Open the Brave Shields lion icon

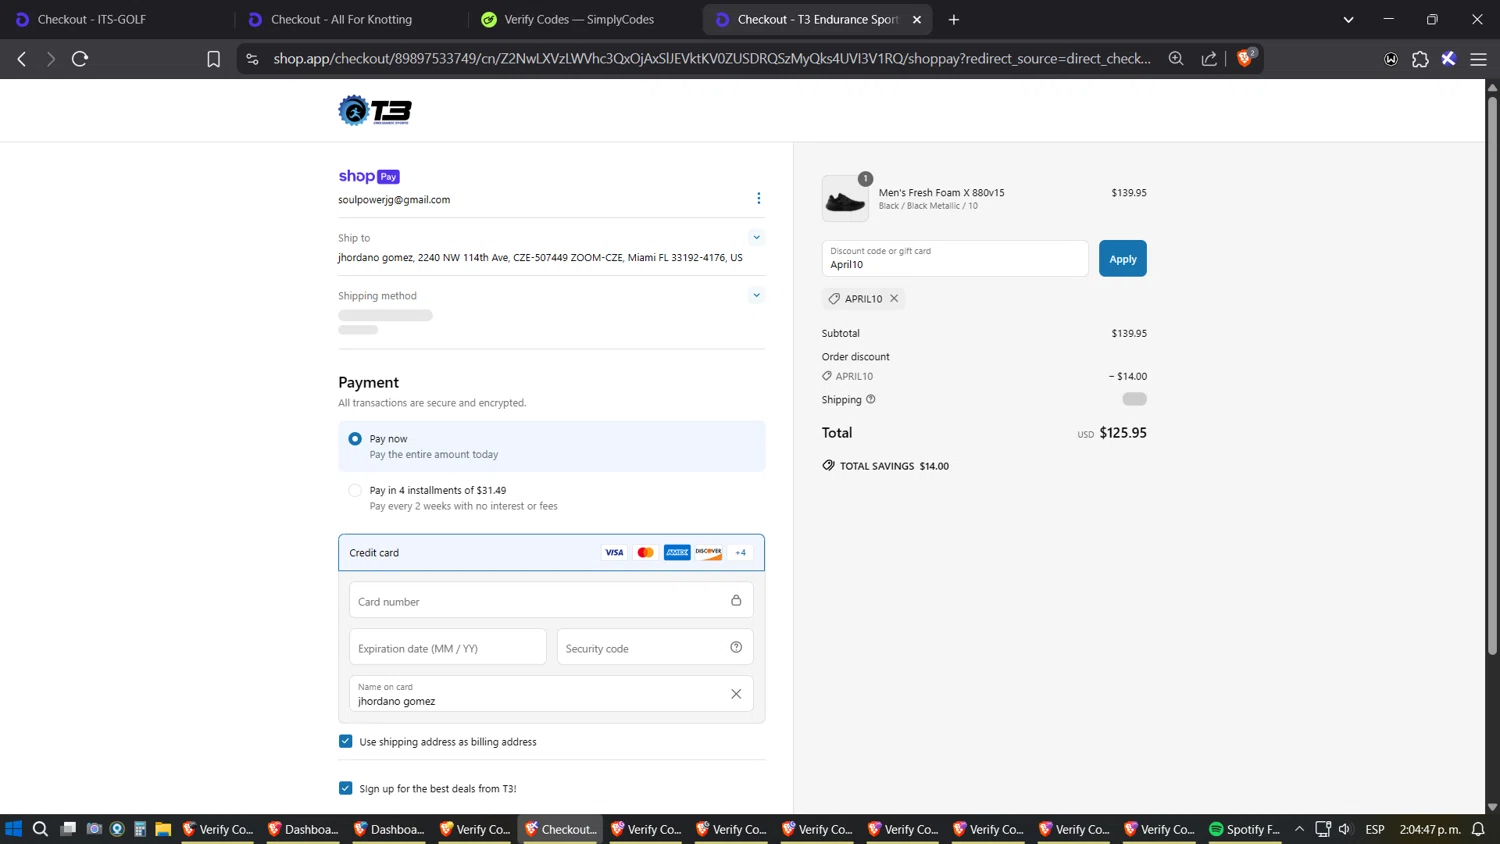[x=1245, y=58]
